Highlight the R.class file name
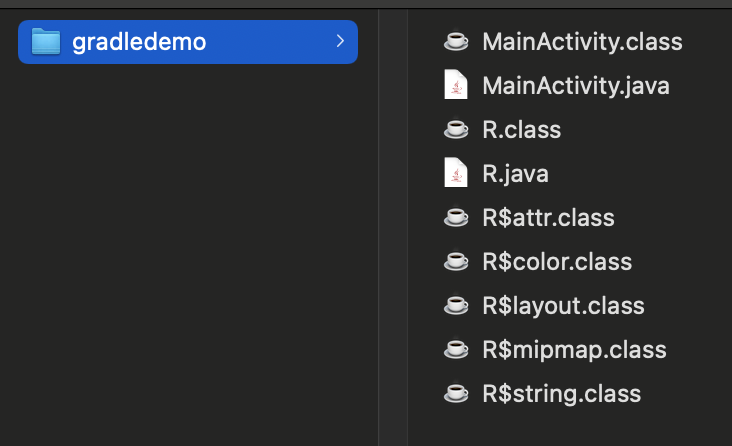 point(521,130)
